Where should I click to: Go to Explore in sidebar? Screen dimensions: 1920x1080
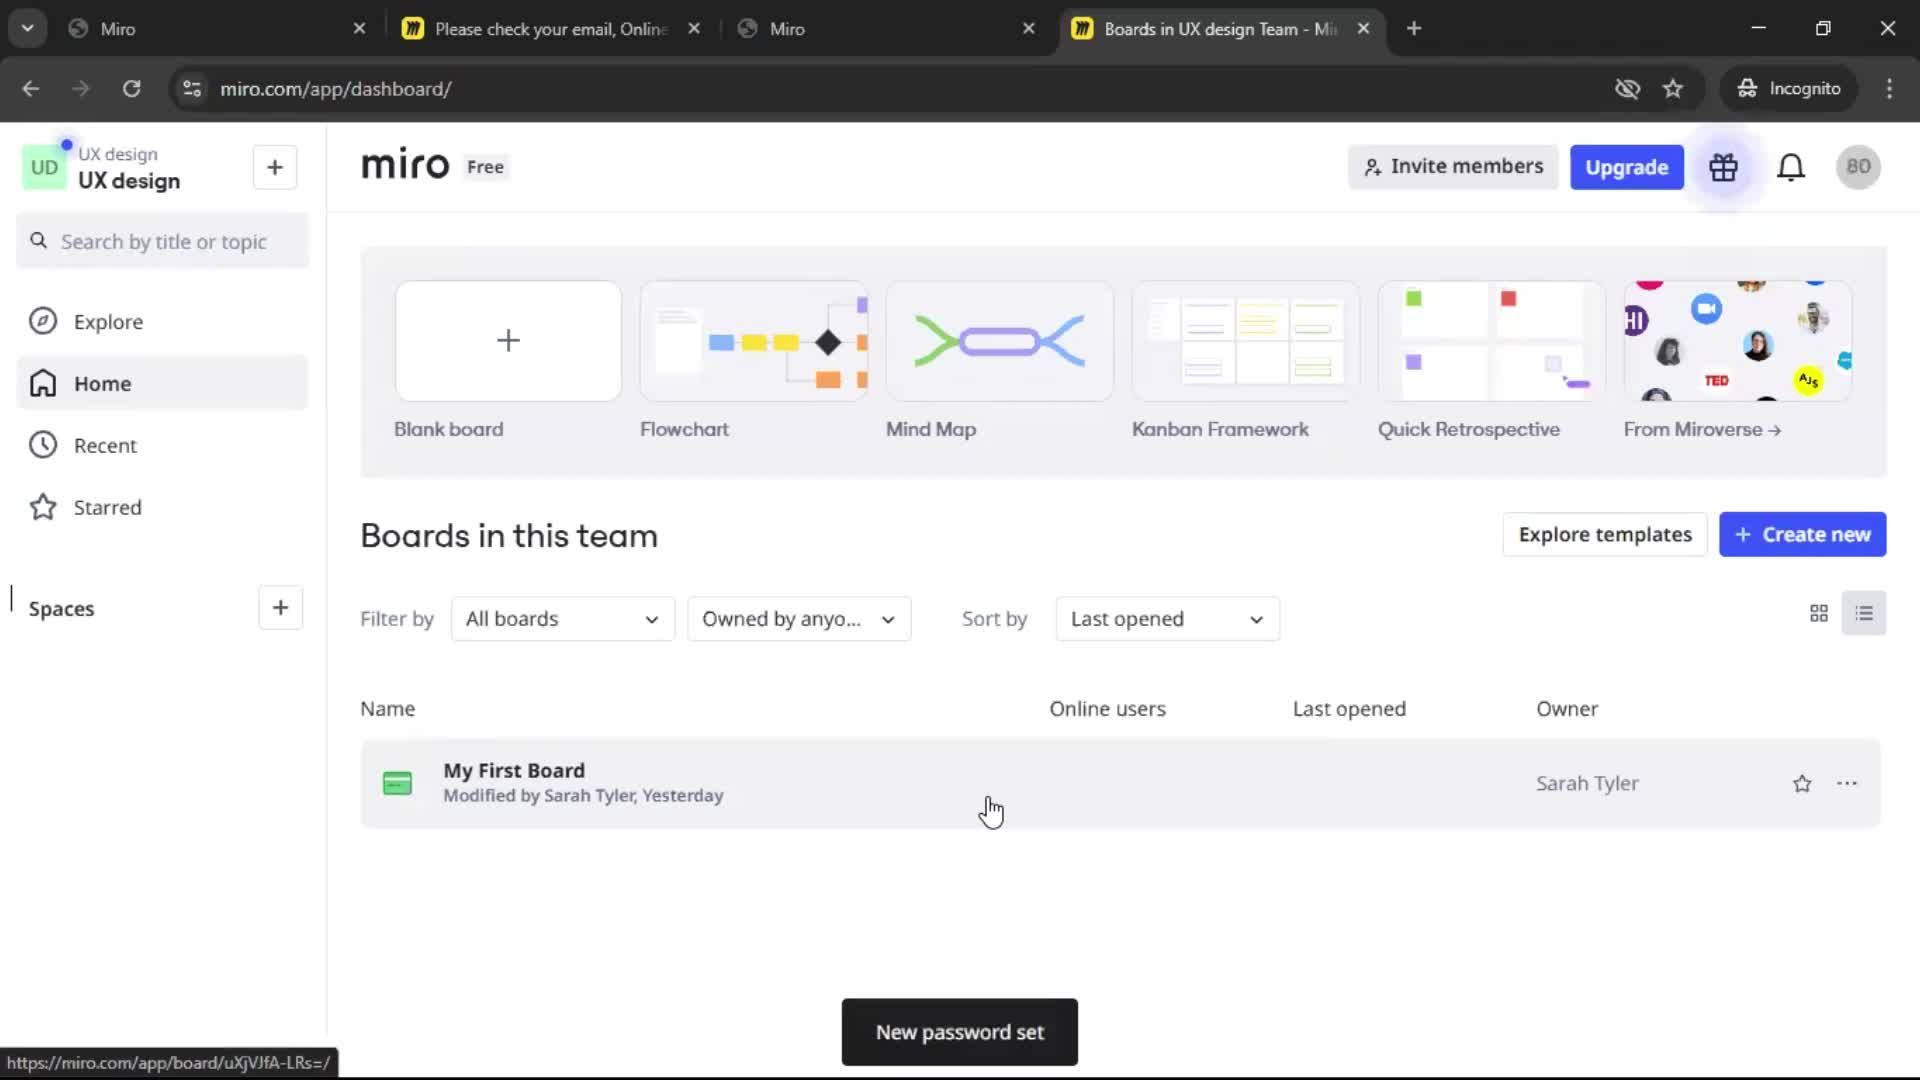coord(163,322)
